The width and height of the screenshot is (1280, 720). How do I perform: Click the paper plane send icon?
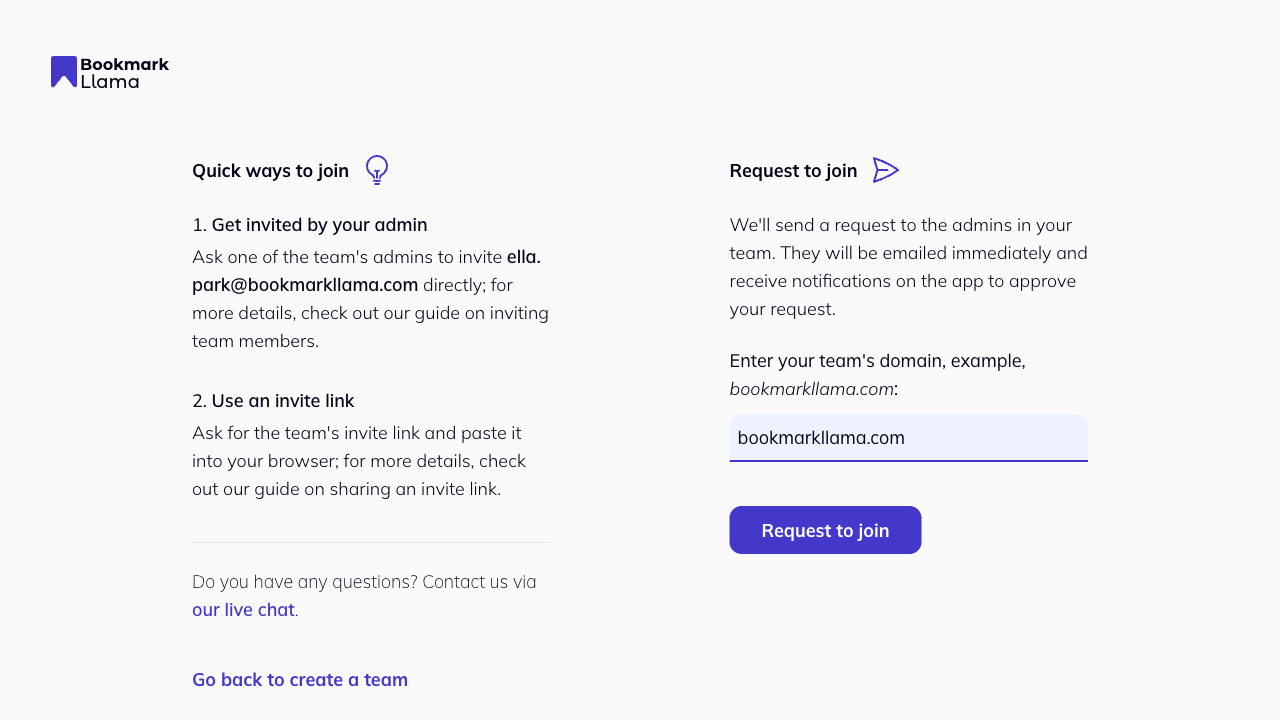click(x=885, y=170)
